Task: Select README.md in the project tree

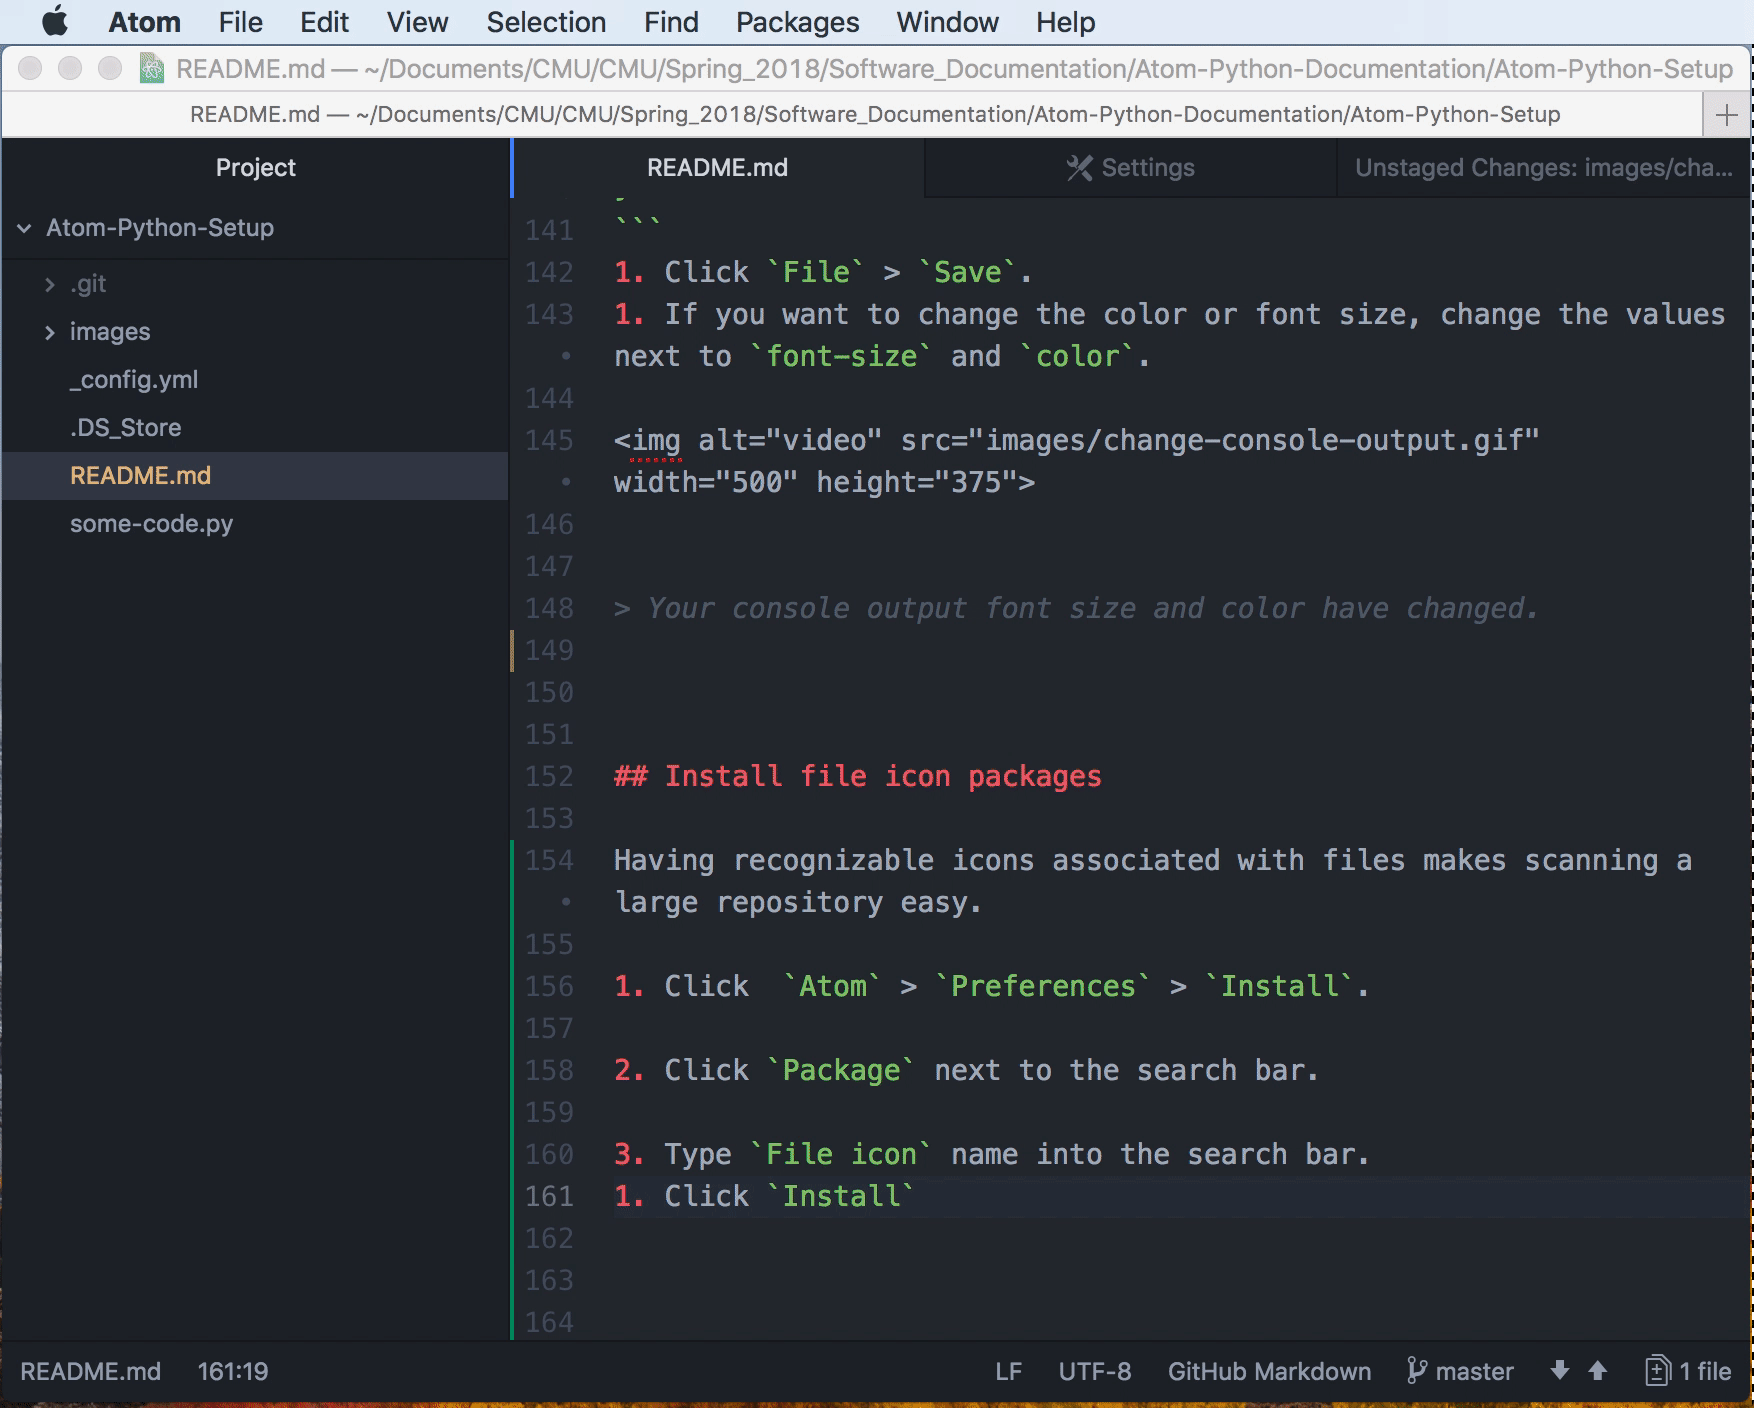Action: (256, 476)
